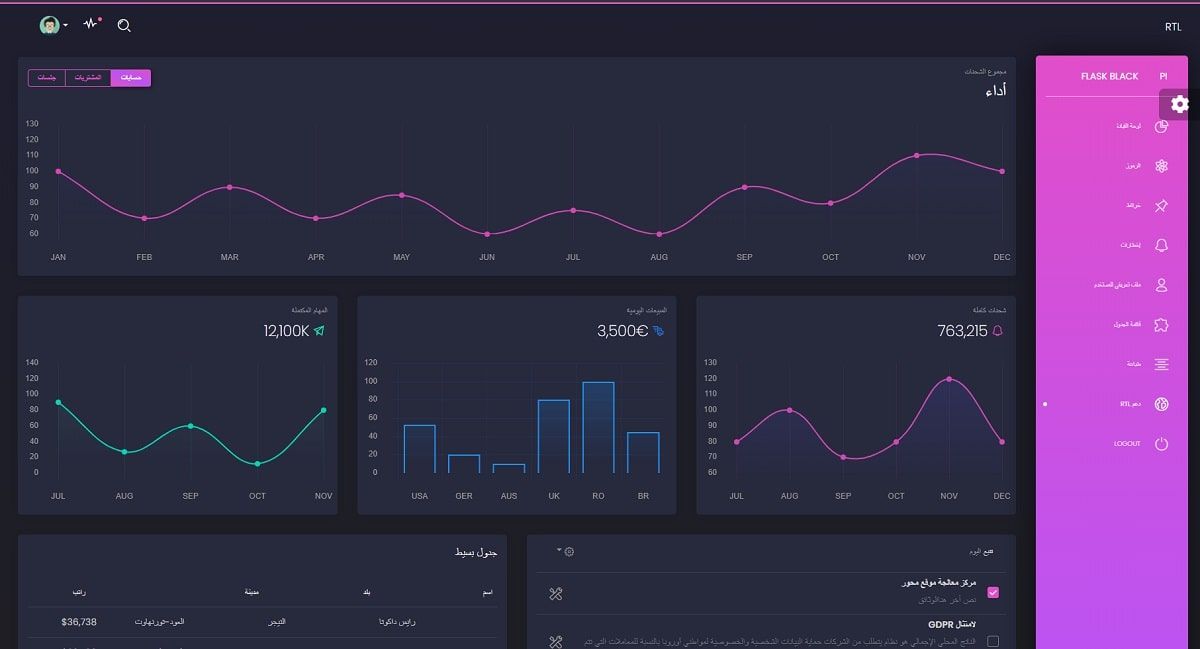Viewport: 1200px width, 649px height.
Task: Open the typography lines icon in the sidebar
Action: tap(1161, 364)
